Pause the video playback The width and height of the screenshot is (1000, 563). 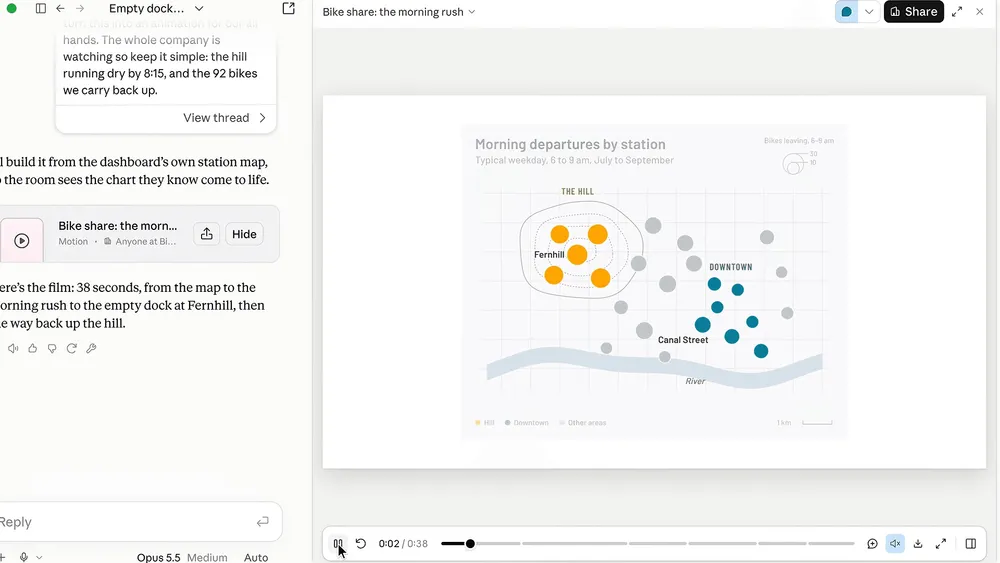pyautogui.click(x=338, y=543)
